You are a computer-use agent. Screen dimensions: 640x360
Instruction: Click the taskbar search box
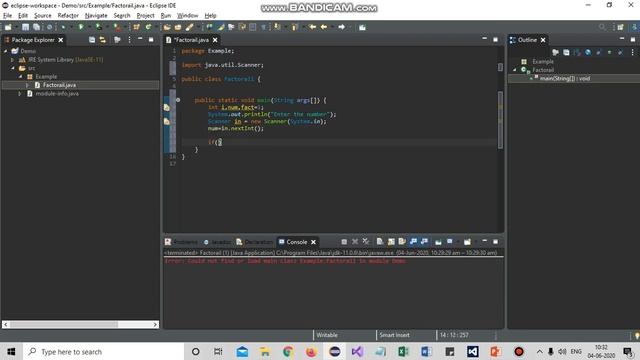pyautogui.click(x=104, y=351)
